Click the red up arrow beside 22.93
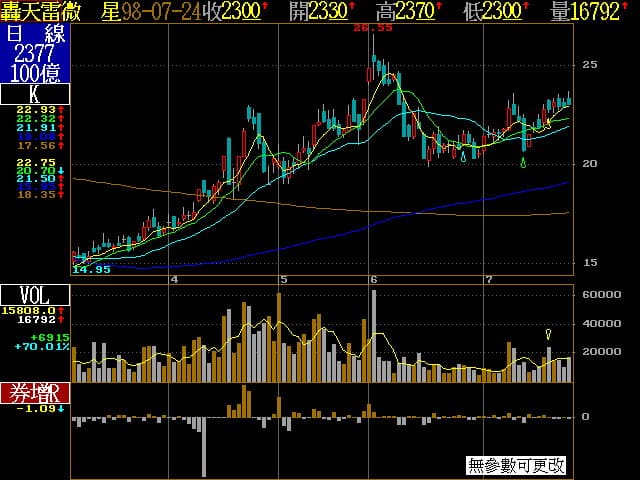The image size is (640, 480). [62, 108]
